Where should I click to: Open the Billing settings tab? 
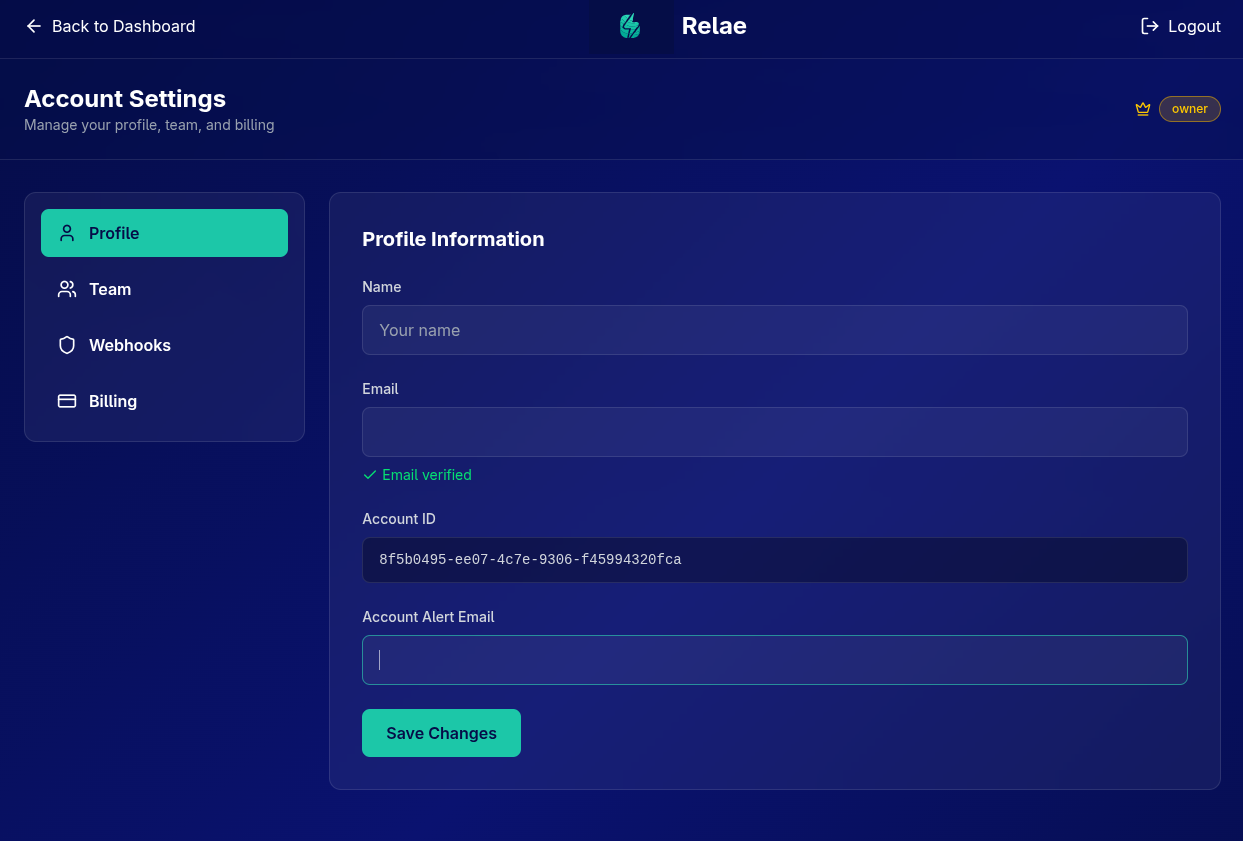pyautogui.click(x=112, y=400)
